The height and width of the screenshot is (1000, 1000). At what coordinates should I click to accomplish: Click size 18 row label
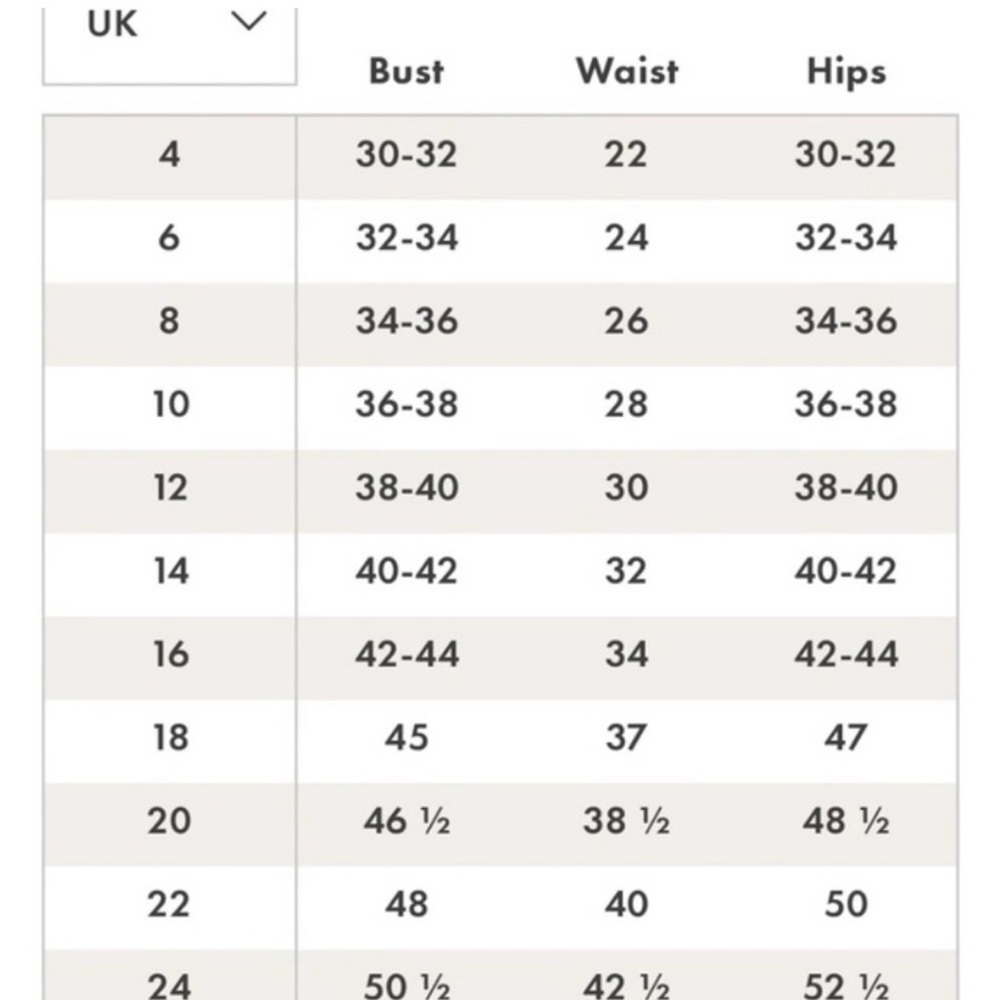(x=171, y=738)
